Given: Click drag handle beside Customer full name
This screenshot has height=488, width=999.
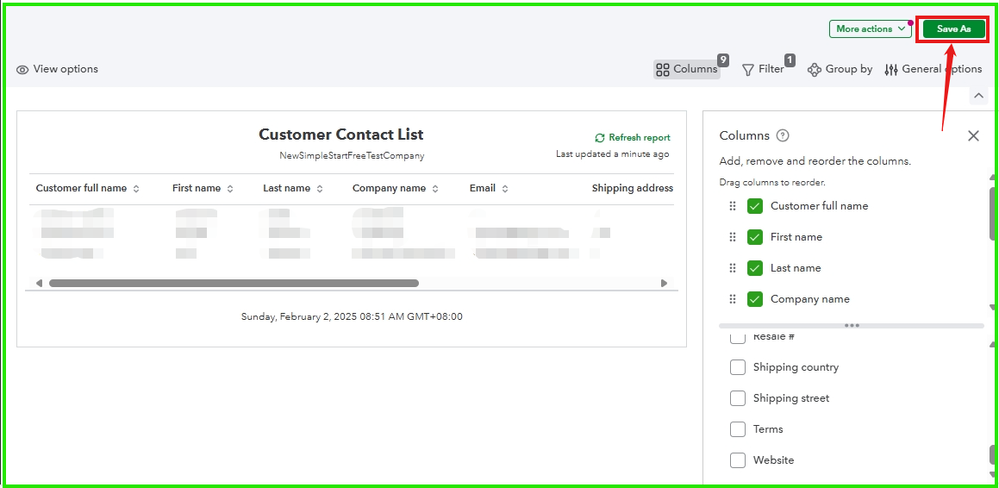Looking at the screenshot, I should click(x=732, y=206).
